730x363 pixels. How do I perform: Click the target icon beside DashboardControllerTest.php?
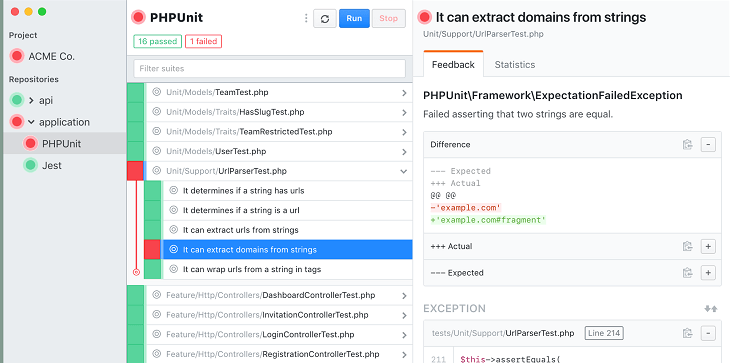pyautogui.click(x=156, y=295)
